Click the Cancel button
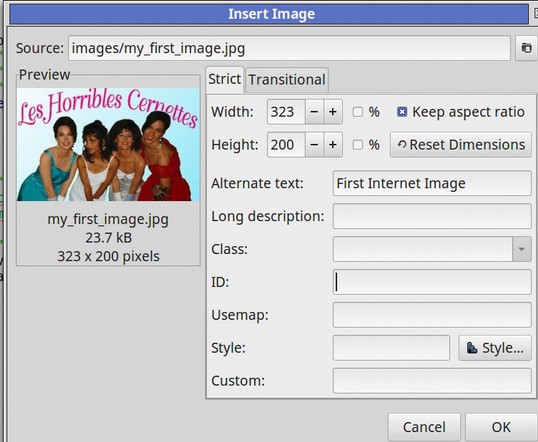The width and height of the screenshot is (538, 442). (424, 427)
